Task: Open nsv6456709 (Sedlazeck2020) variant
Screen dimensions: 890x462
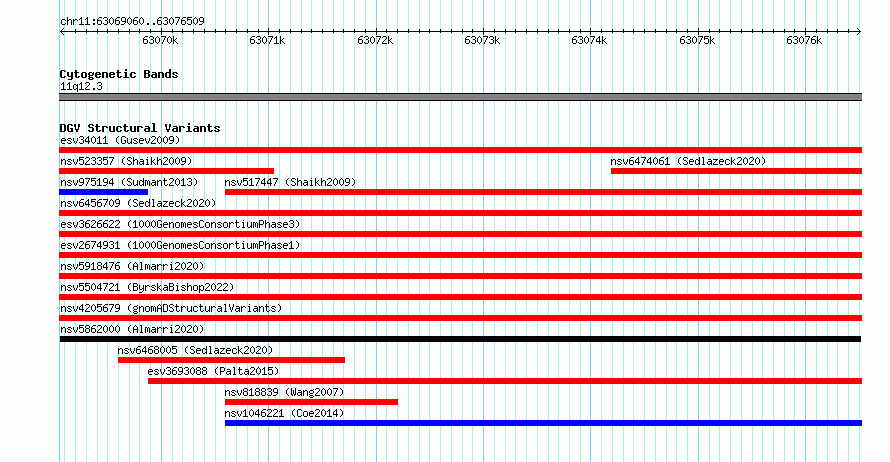Action: coord(138,203)
